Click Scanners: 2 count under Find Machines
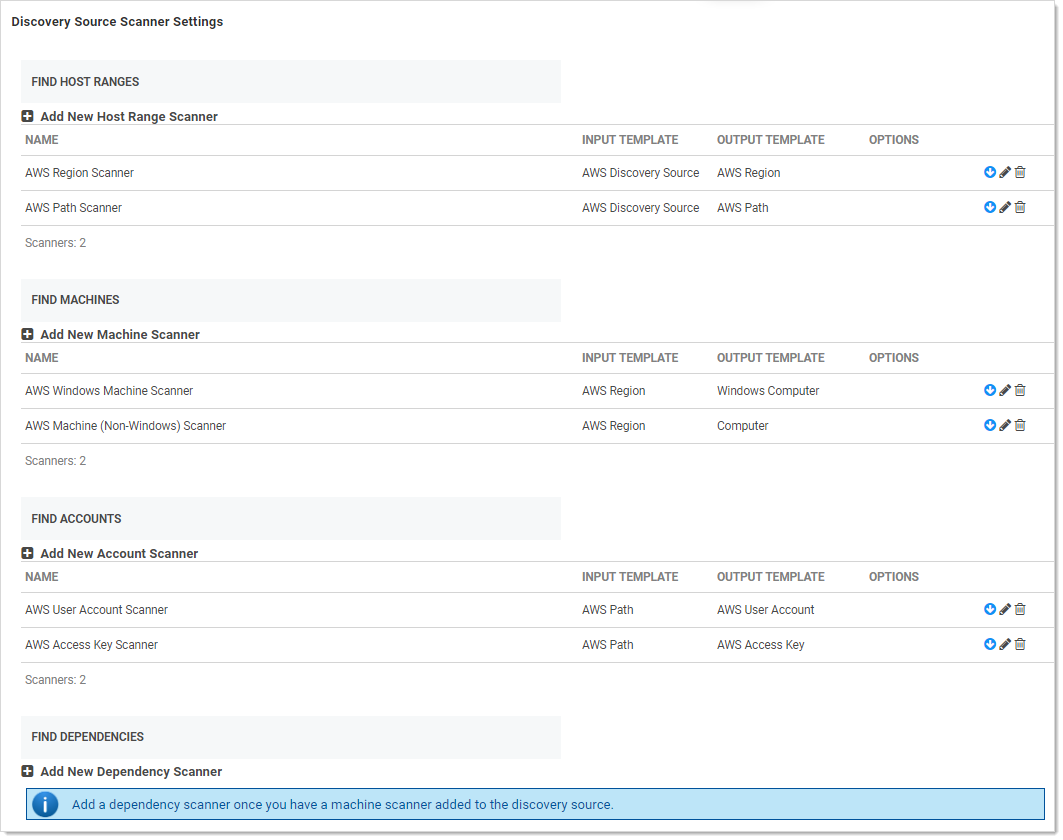The image size is (1063, 840). 56,461
